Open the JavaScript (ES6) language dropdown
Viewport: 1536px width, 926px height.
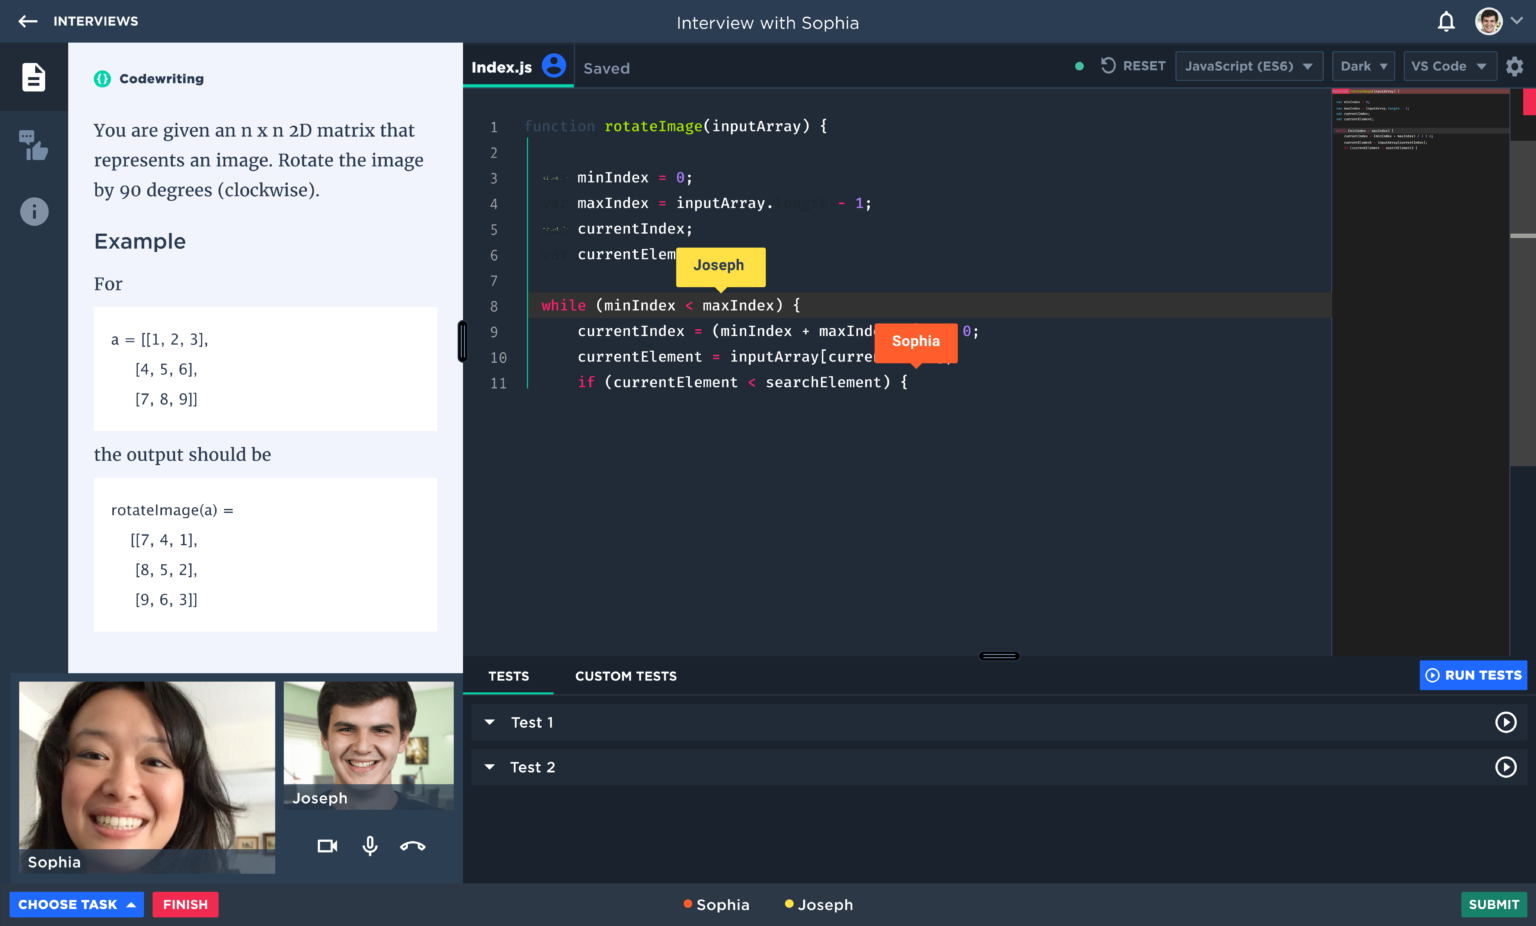point(1249,66)
